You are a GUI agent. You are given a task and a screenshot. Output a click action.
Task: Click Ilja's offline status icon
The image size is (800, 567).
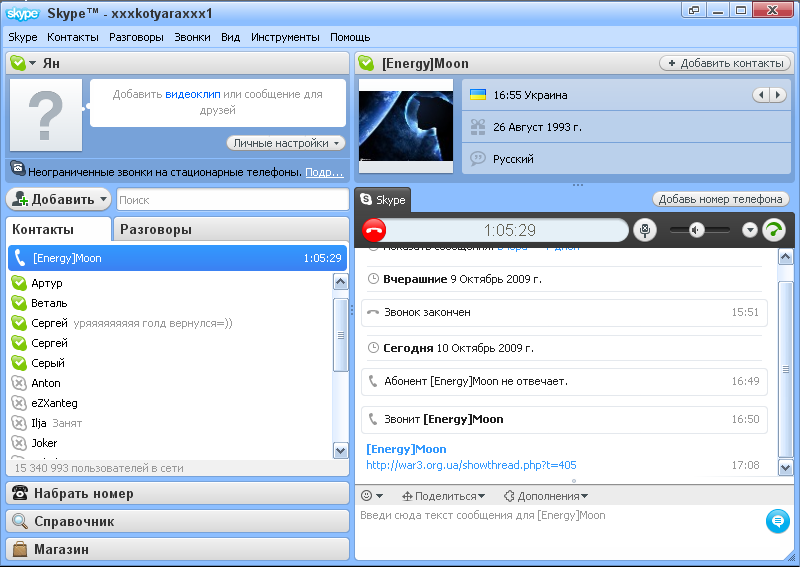[x=19, y=423]
